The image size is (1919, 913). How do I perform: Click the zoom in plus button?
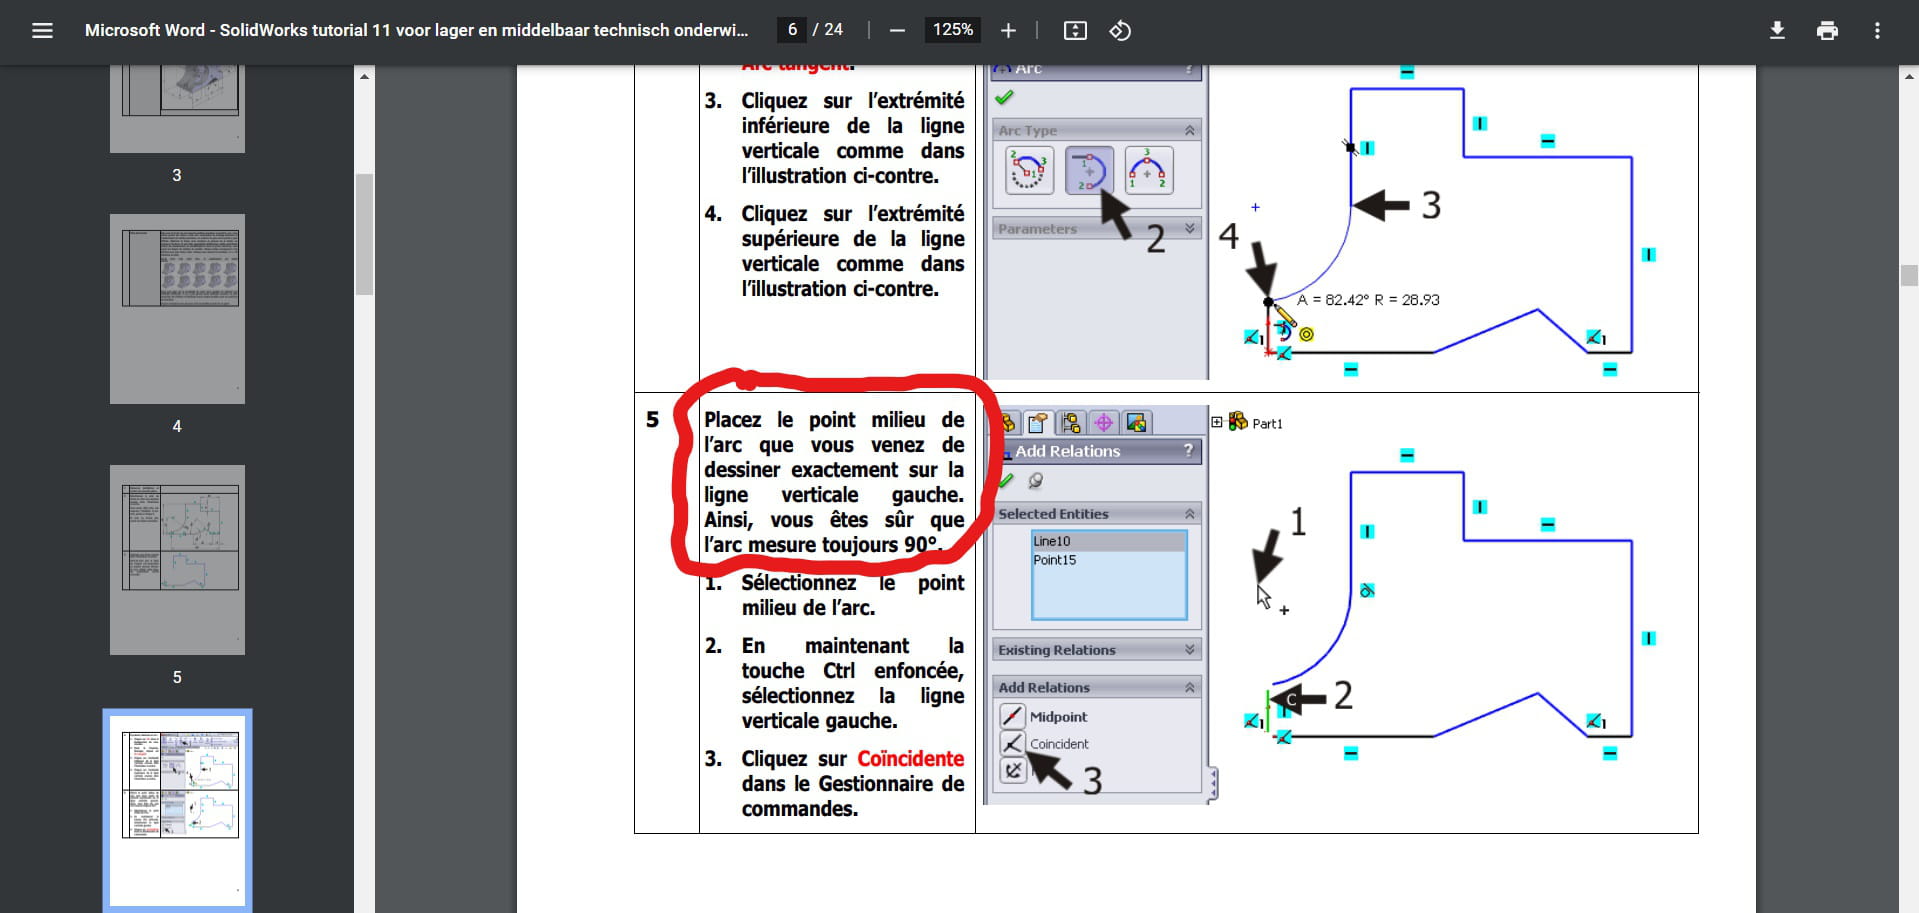[1008, 31]
